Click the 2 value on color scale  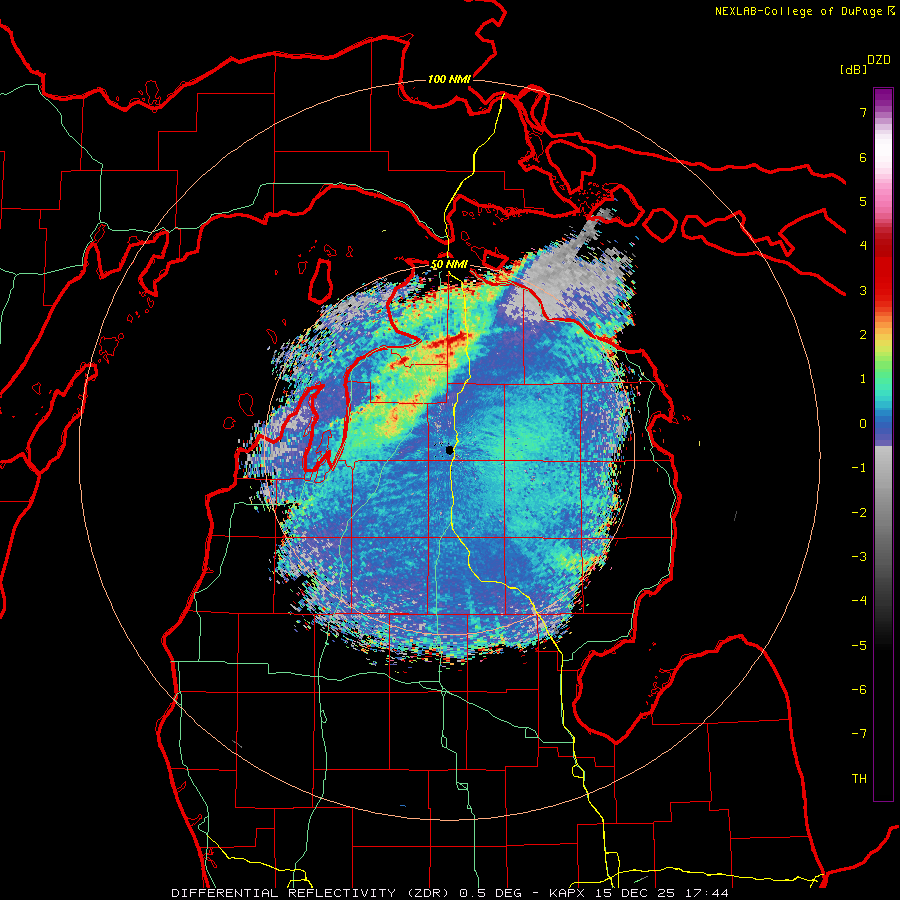pos(863,335)
